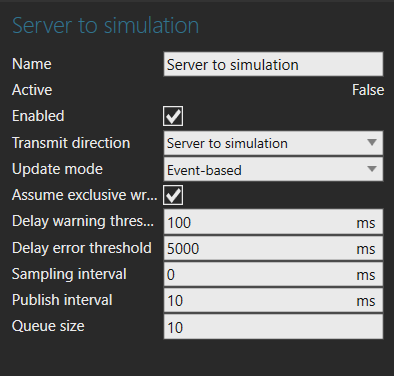Click the 'Delay error threshold' label
Screen dimensions: 394x376
82,248
